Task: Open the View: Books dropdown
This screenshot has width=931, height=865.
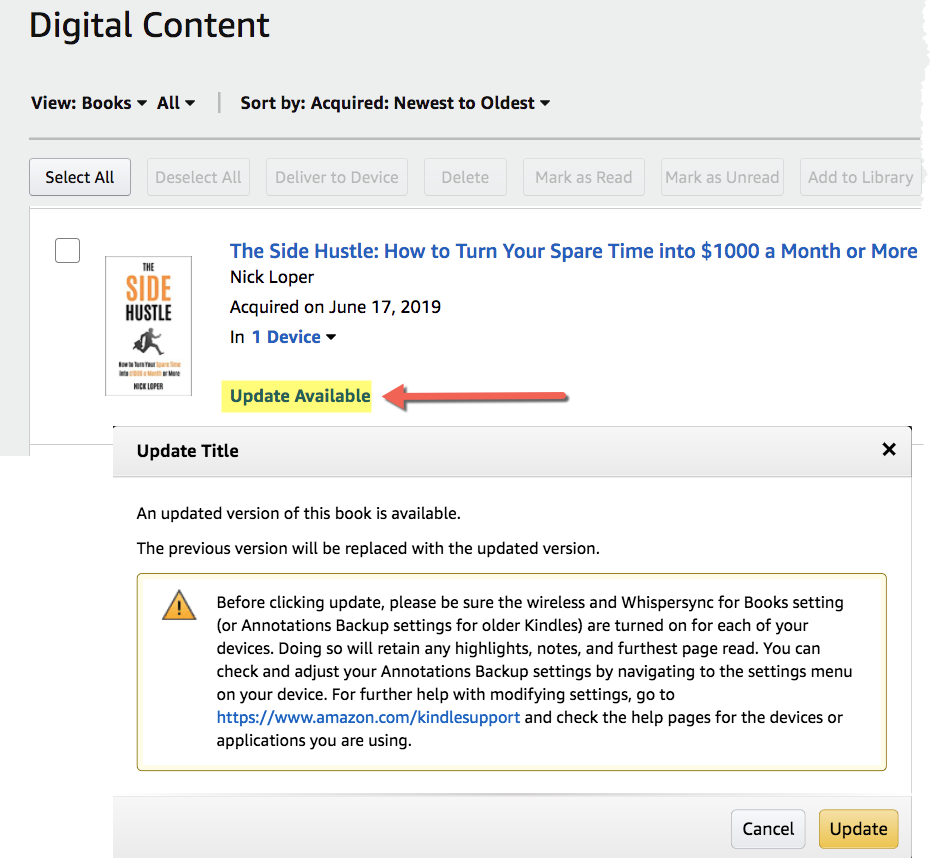Action: tap(89, 103)
